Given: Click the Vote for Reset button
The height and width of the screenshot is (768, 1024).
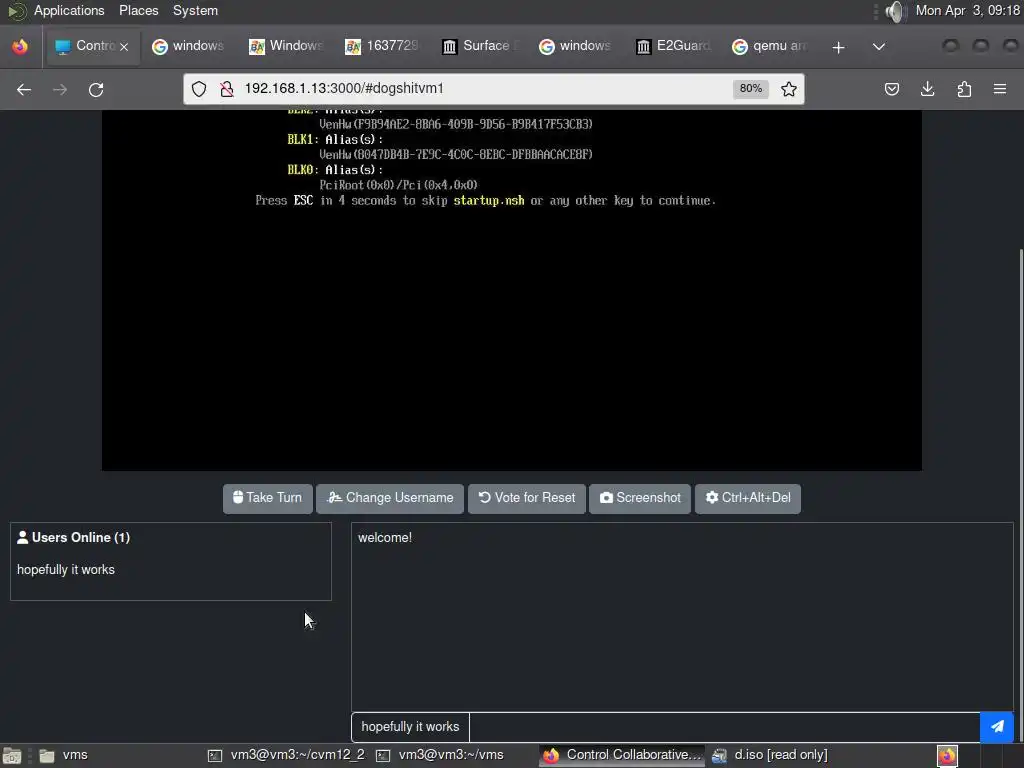Looking at the screenshot, I should pos(526,498).
